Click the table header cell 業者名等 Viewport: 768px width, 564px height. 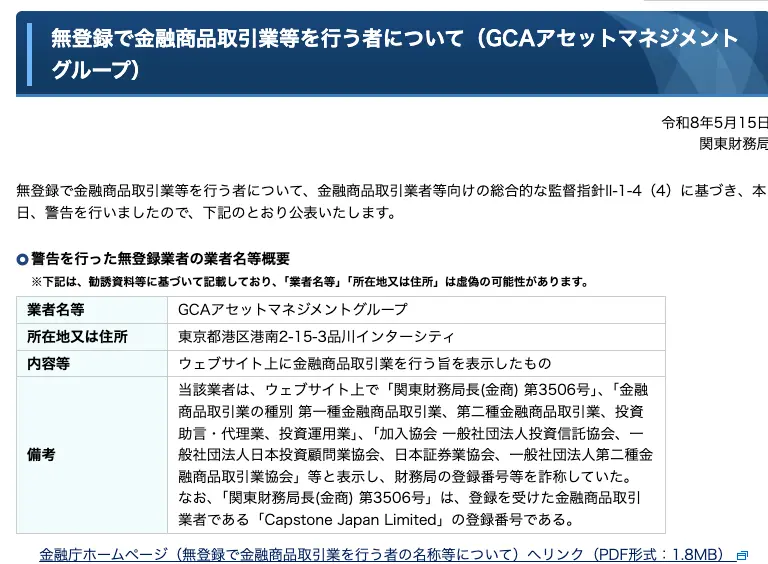(x=92, y=309)
